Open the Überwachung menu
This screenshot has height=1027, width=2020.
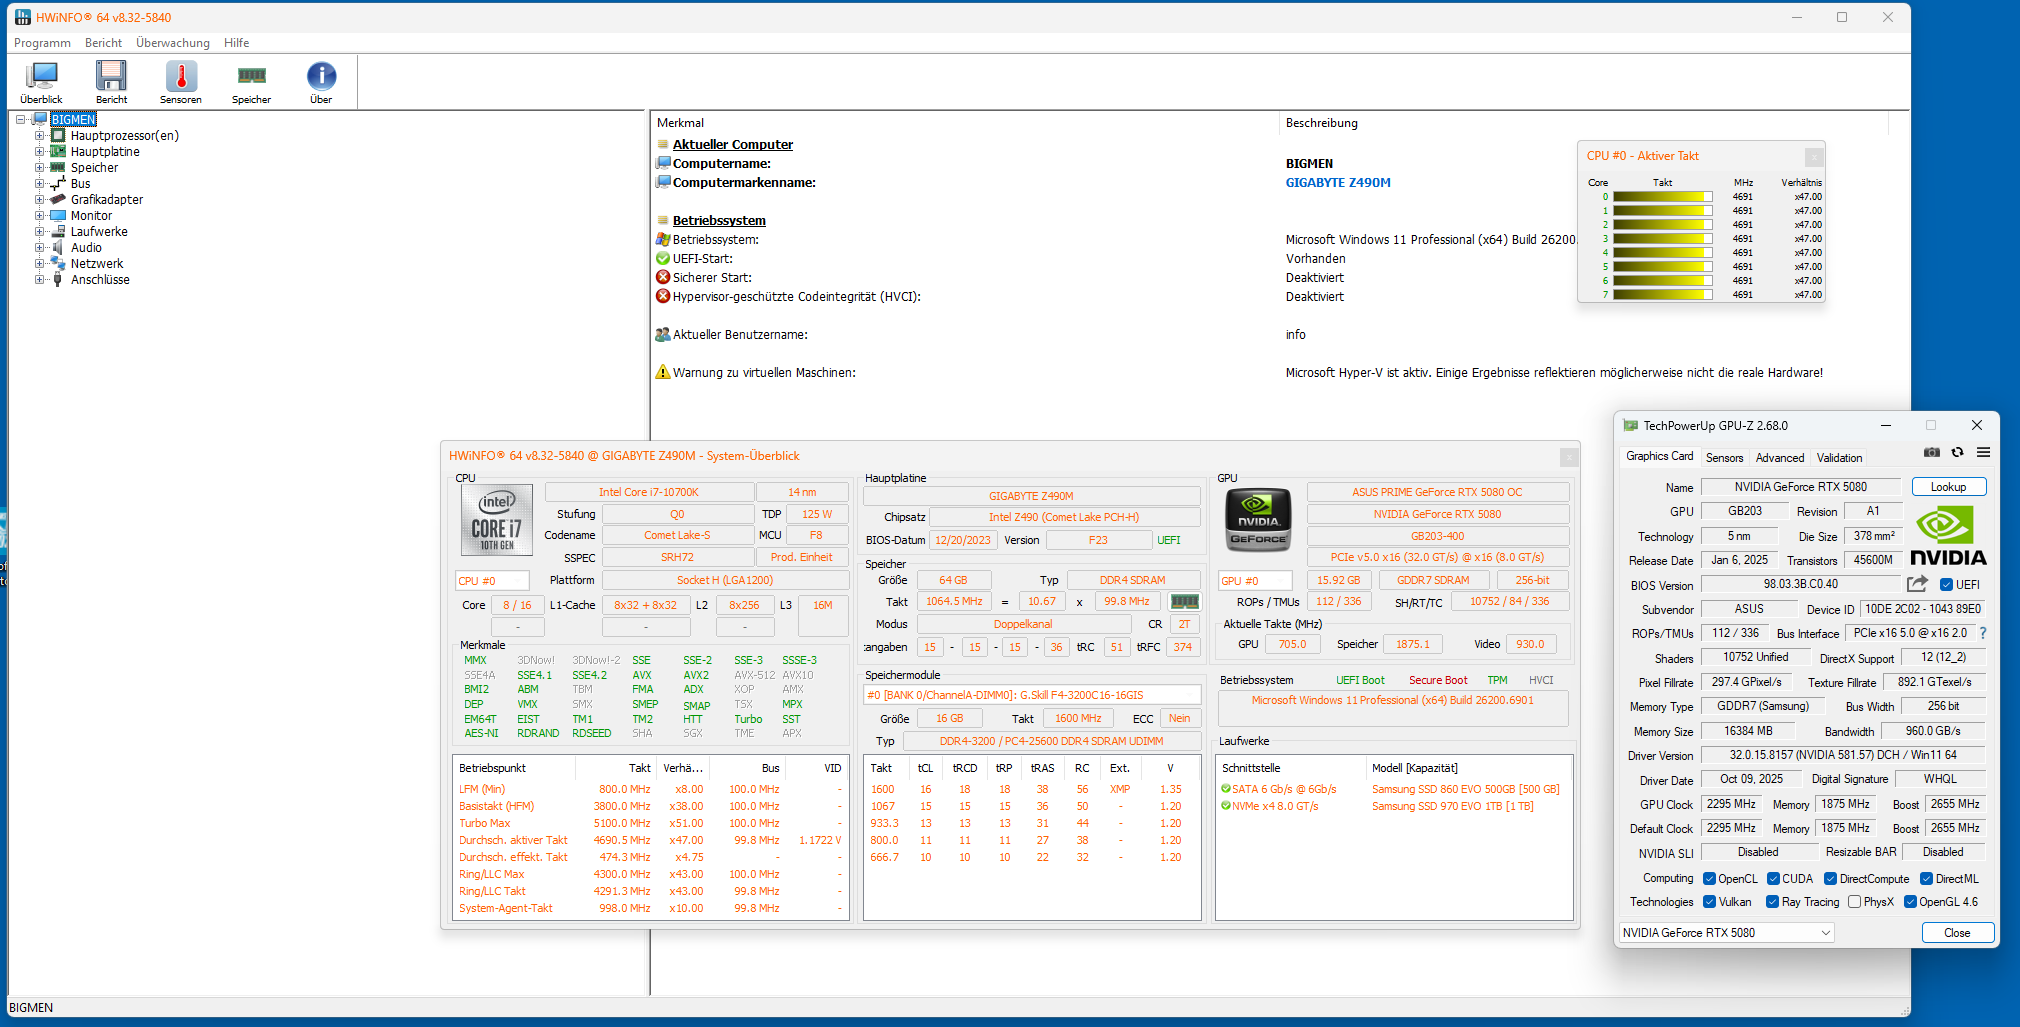click(x=173, y=43)
